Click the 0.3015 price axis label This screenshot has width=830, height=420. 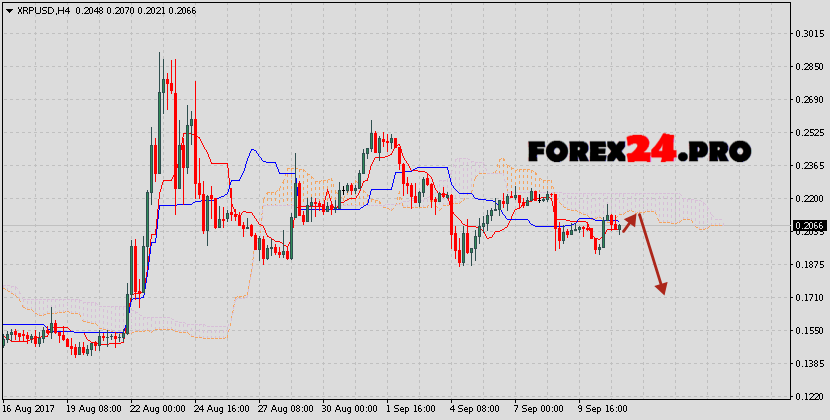(x=809, y=34)
